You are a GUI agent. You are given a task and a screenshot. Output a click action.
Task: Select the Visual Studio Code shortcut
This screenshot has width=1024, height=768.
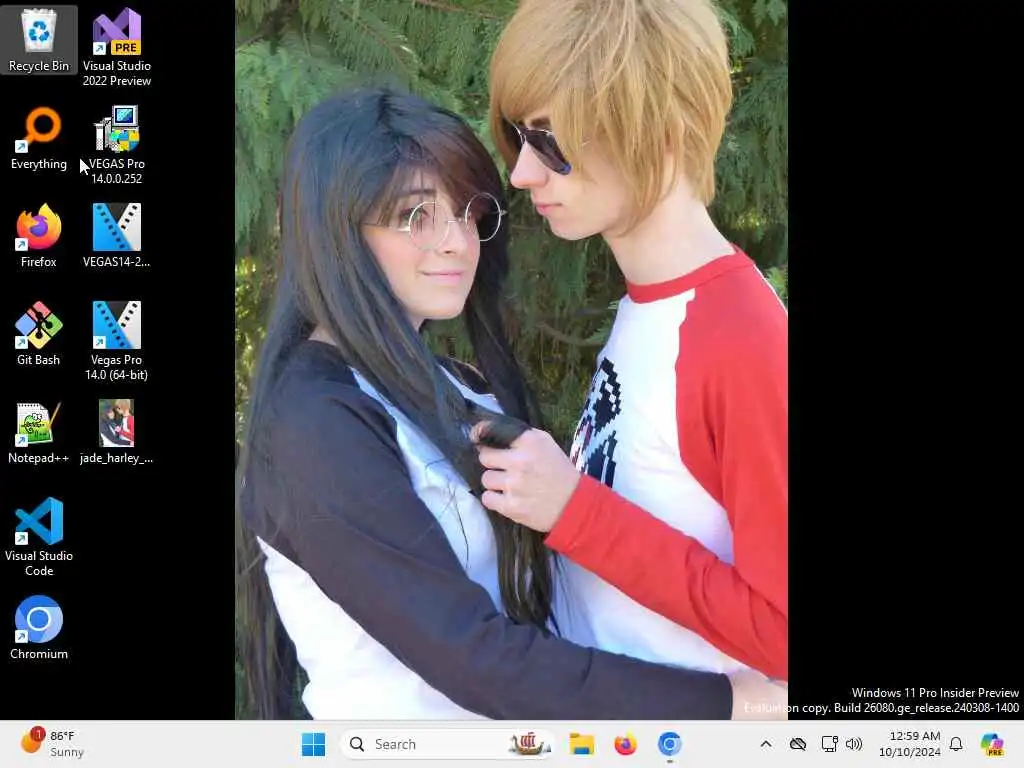pos(39,537)
